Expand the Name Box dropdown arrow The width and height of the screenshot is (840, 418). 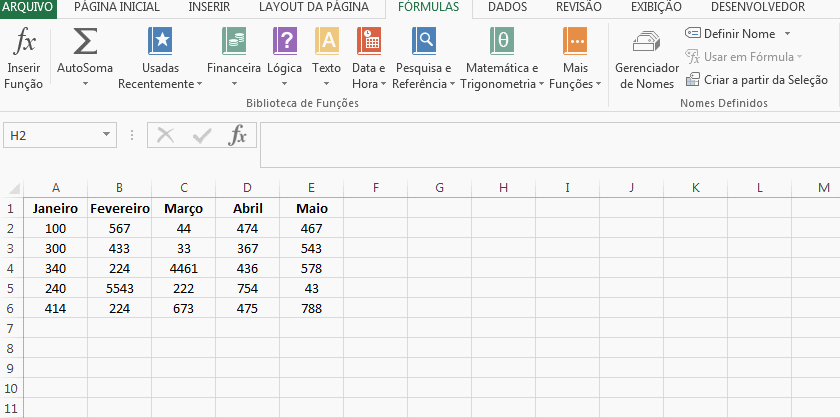(107, 135)
